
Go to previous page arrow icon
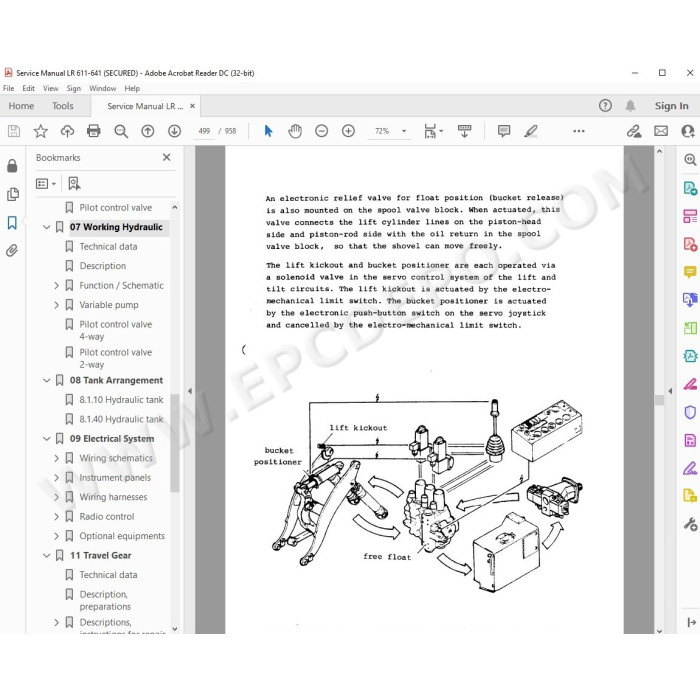(x=148, y=131)
